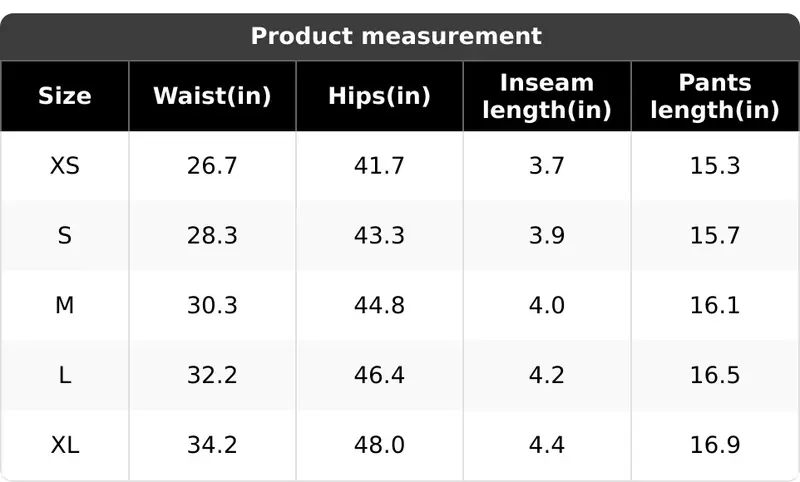Select the 4.4 inseam value
Image resolution: width=800 pixels, height=482 pixels.
[547, 445]
